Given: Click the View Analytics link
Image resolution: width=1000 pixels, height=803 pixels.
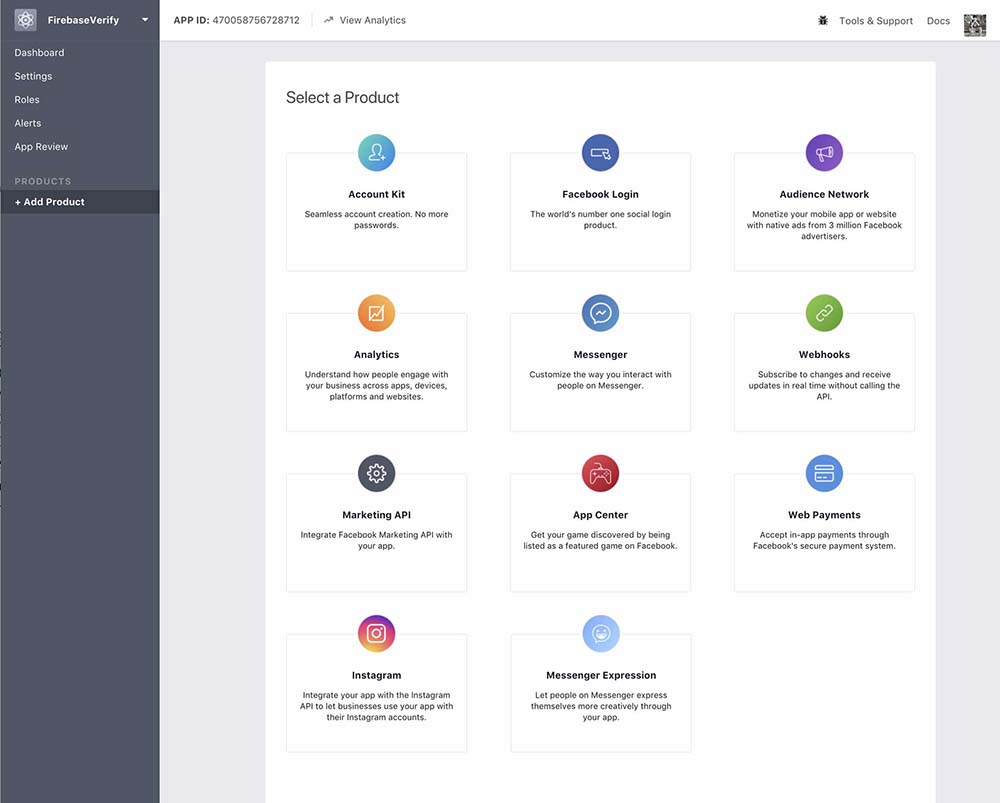Looking at the screenshot, I should [372, 20].
